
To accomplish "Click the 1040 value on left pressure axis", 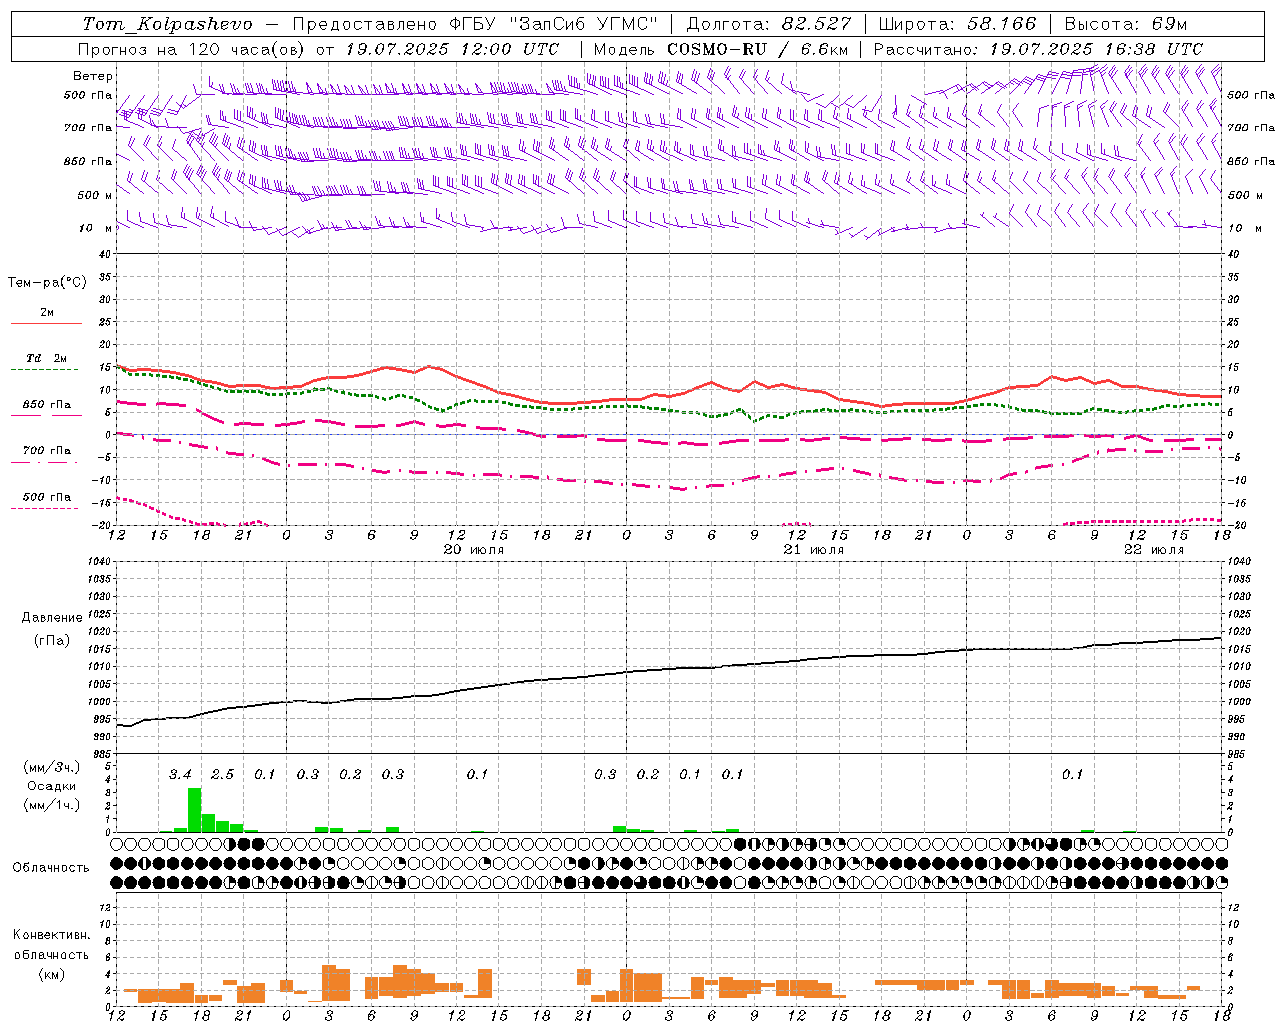I will point(99,561).
